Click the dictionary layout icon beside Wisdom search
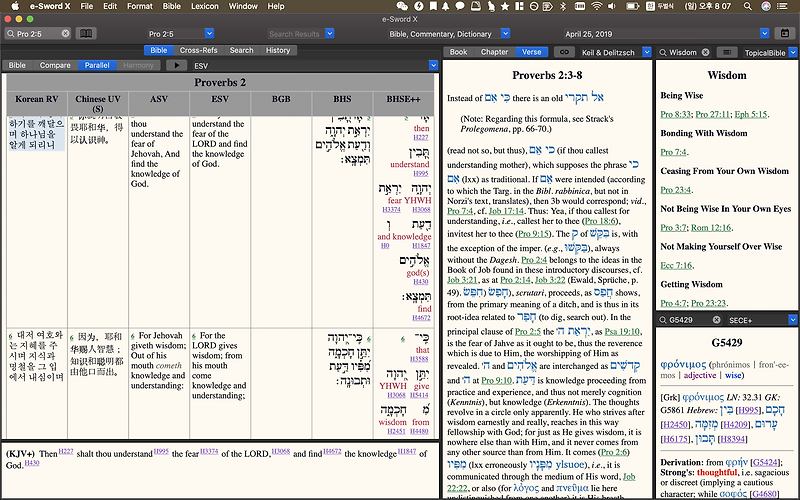 (727, 52)
